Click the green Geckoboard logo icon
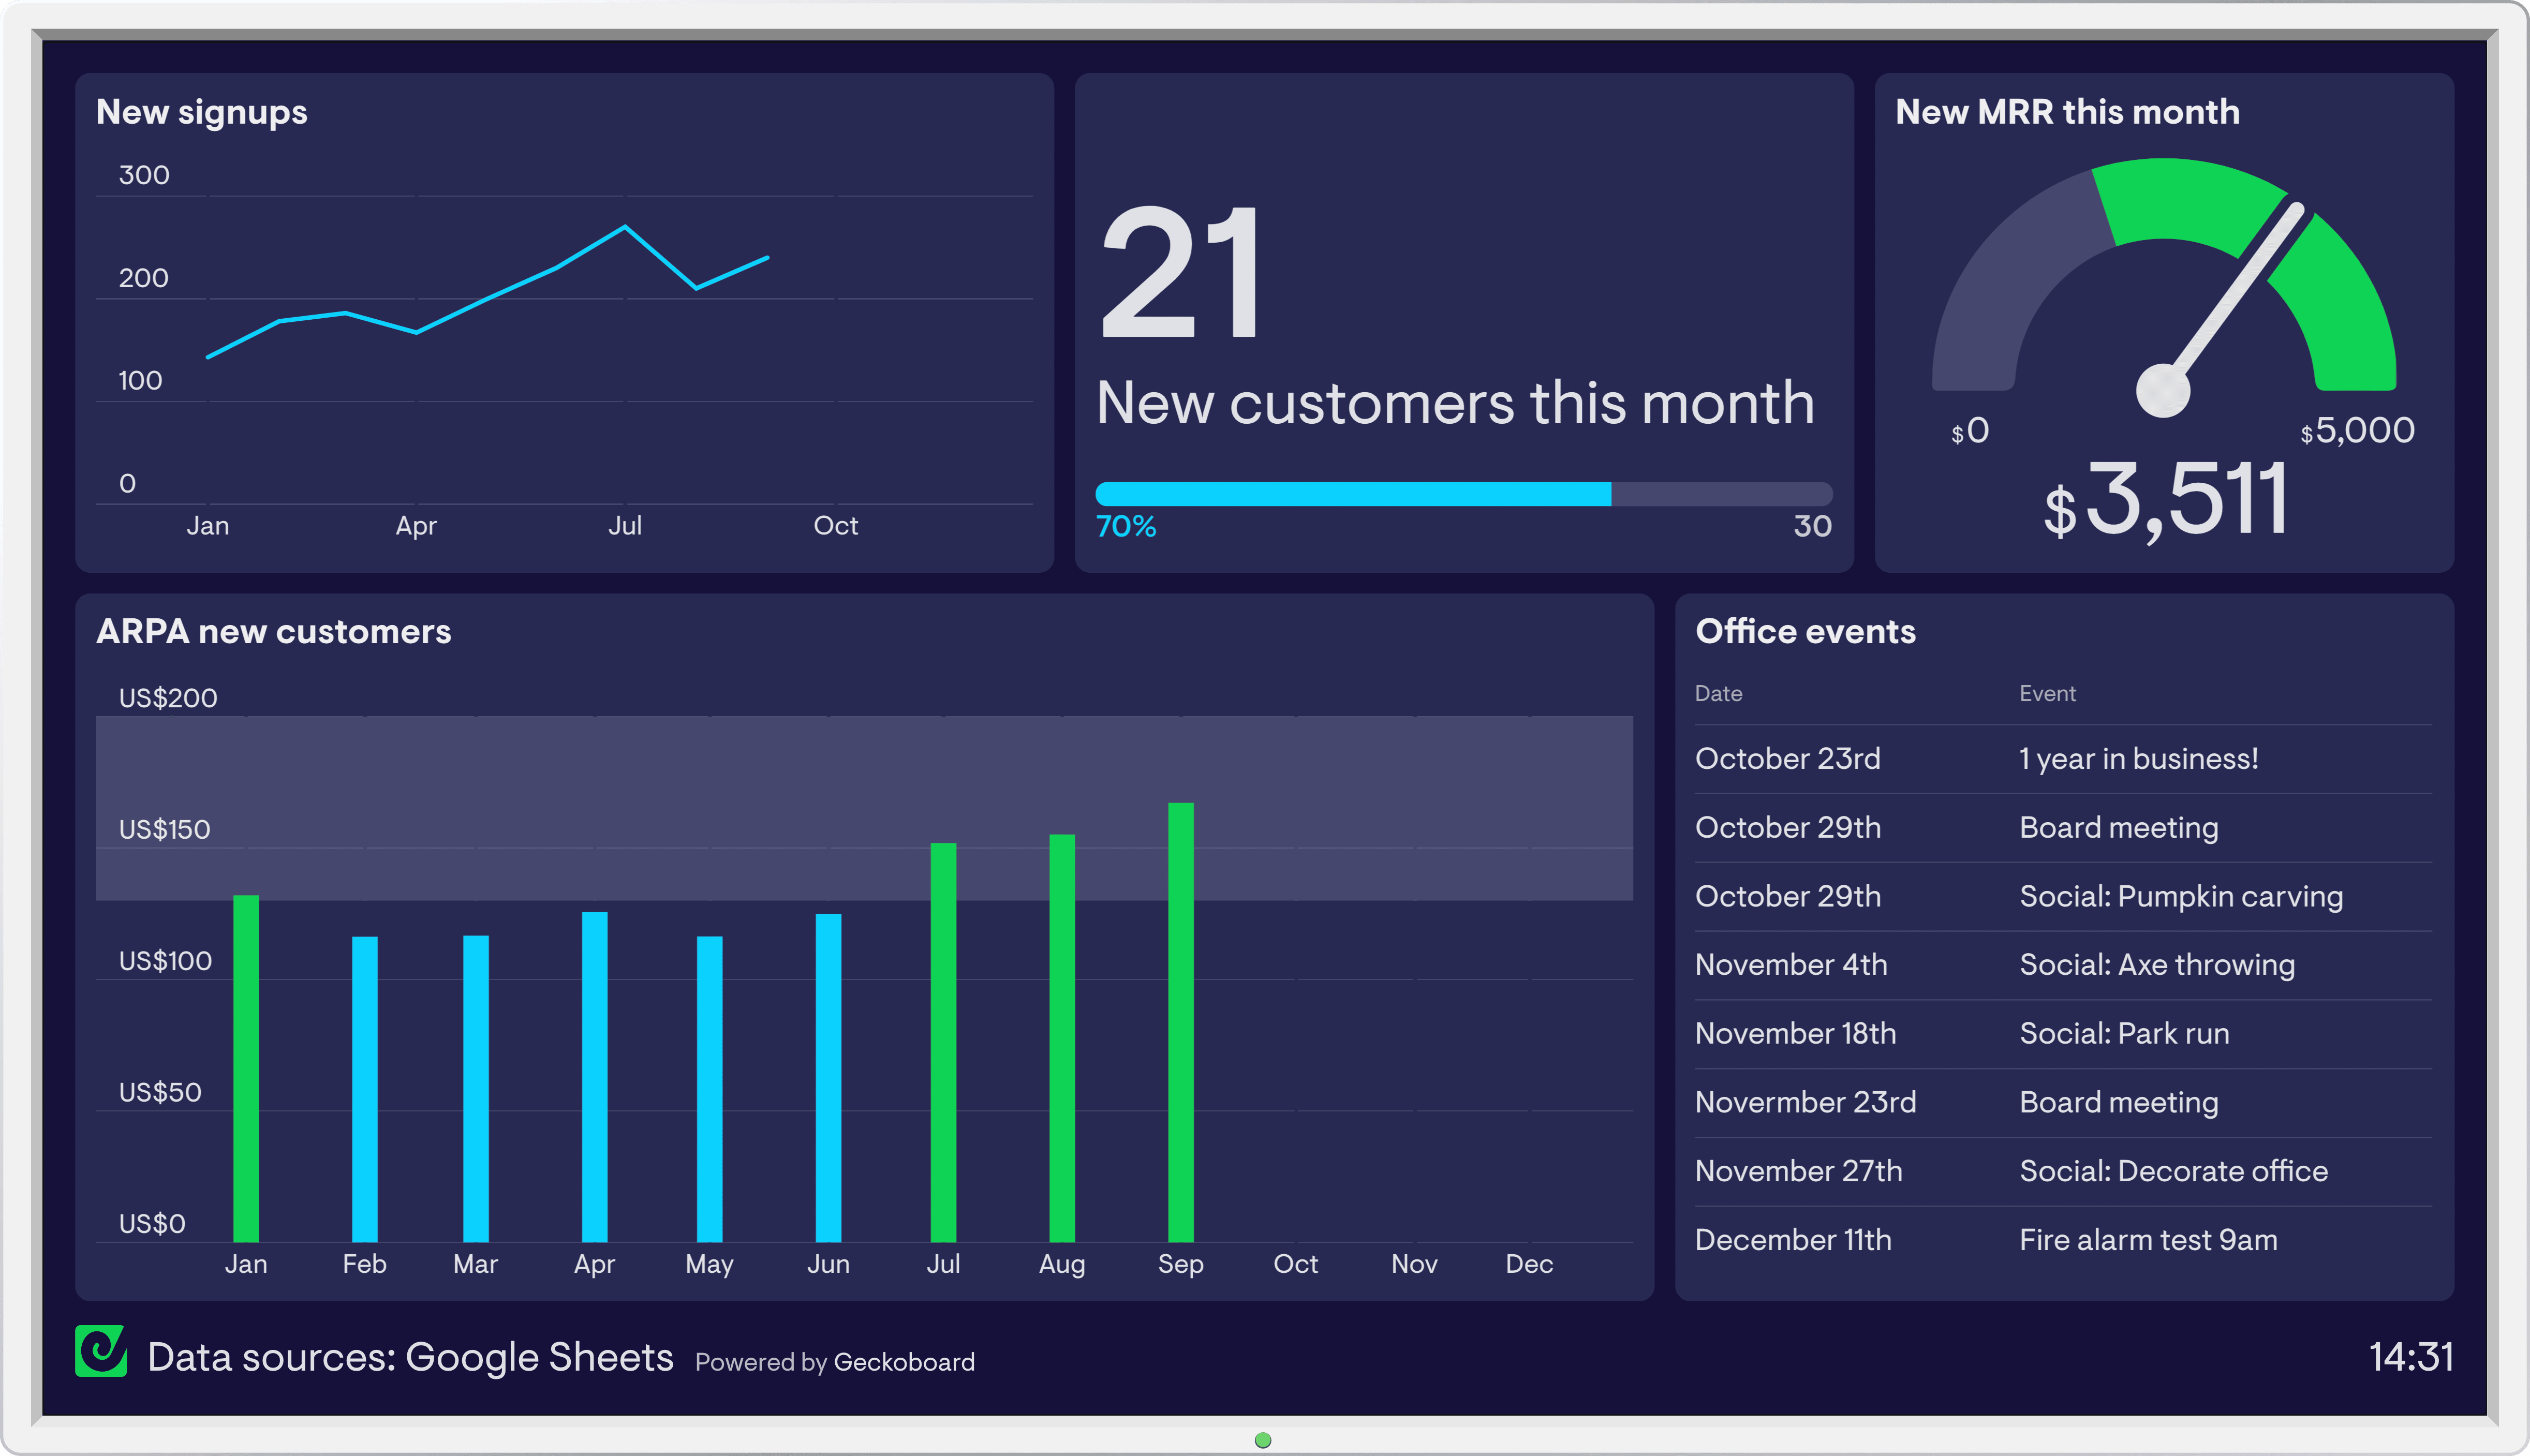This screenshot has height=1456, width=2530. tap(101, 1351)
